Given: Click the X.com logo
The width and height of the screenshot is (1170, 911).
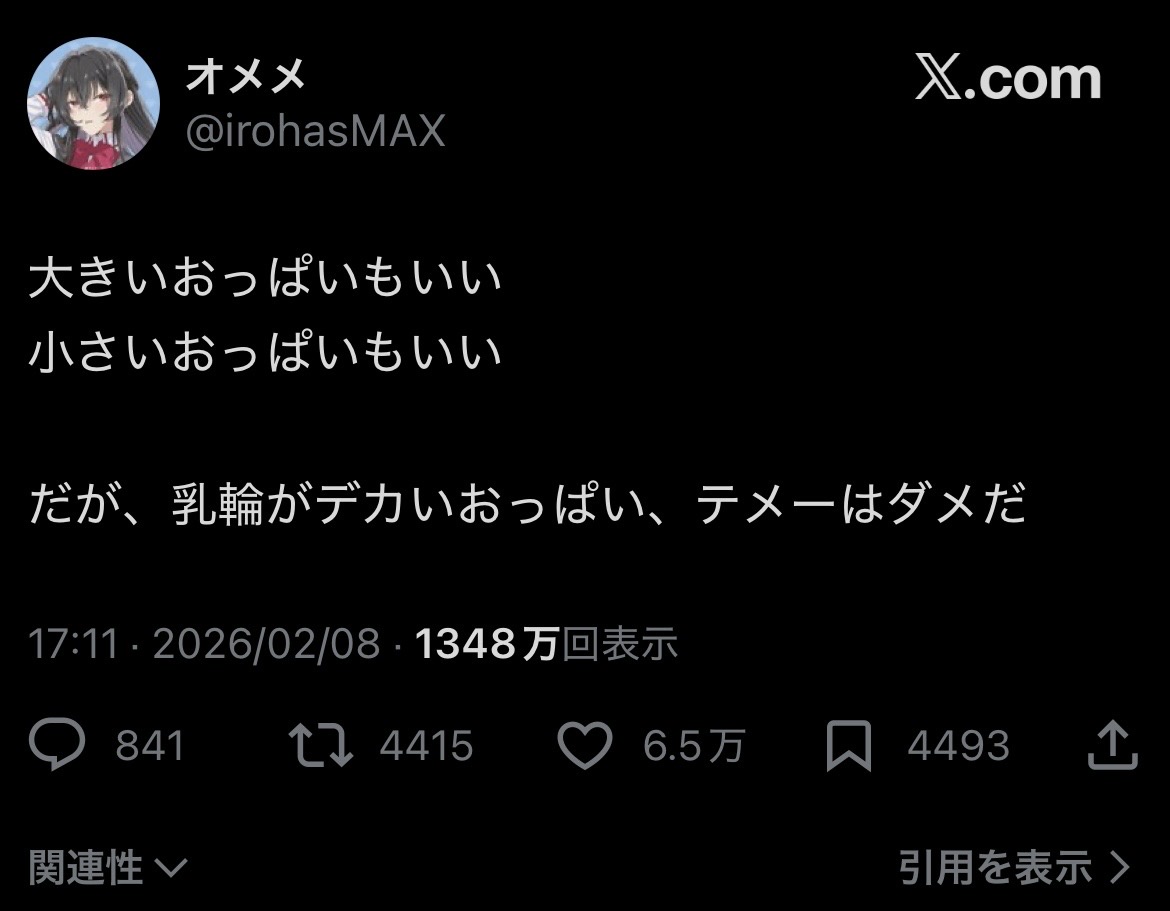Looking at the screenshot, I should (1008, 78).
